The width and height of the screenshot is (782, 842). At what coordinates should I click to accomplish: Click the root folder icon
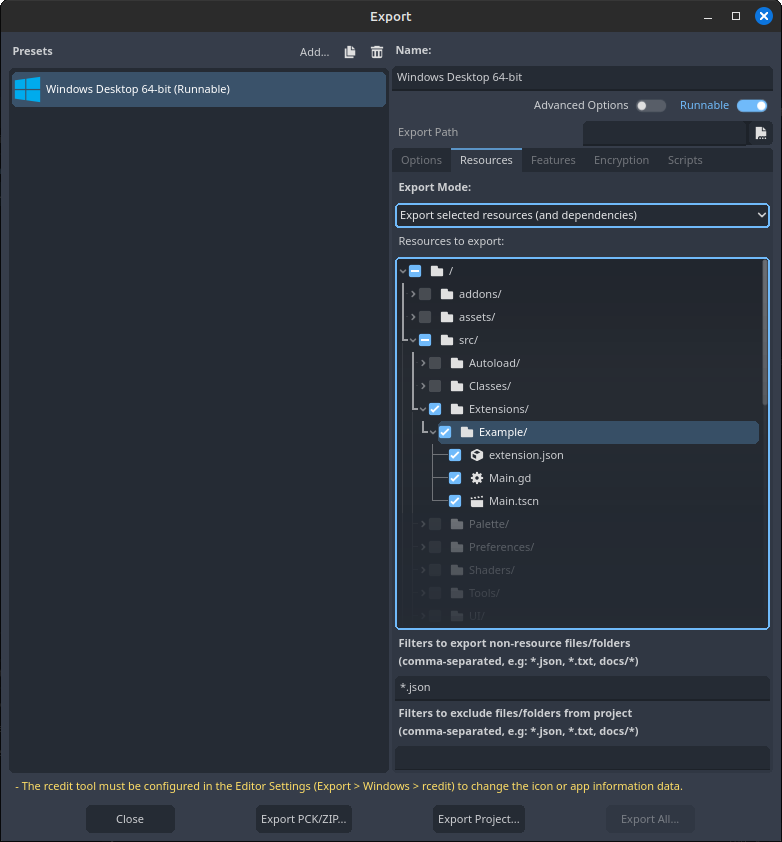click(x=437, y=271)
